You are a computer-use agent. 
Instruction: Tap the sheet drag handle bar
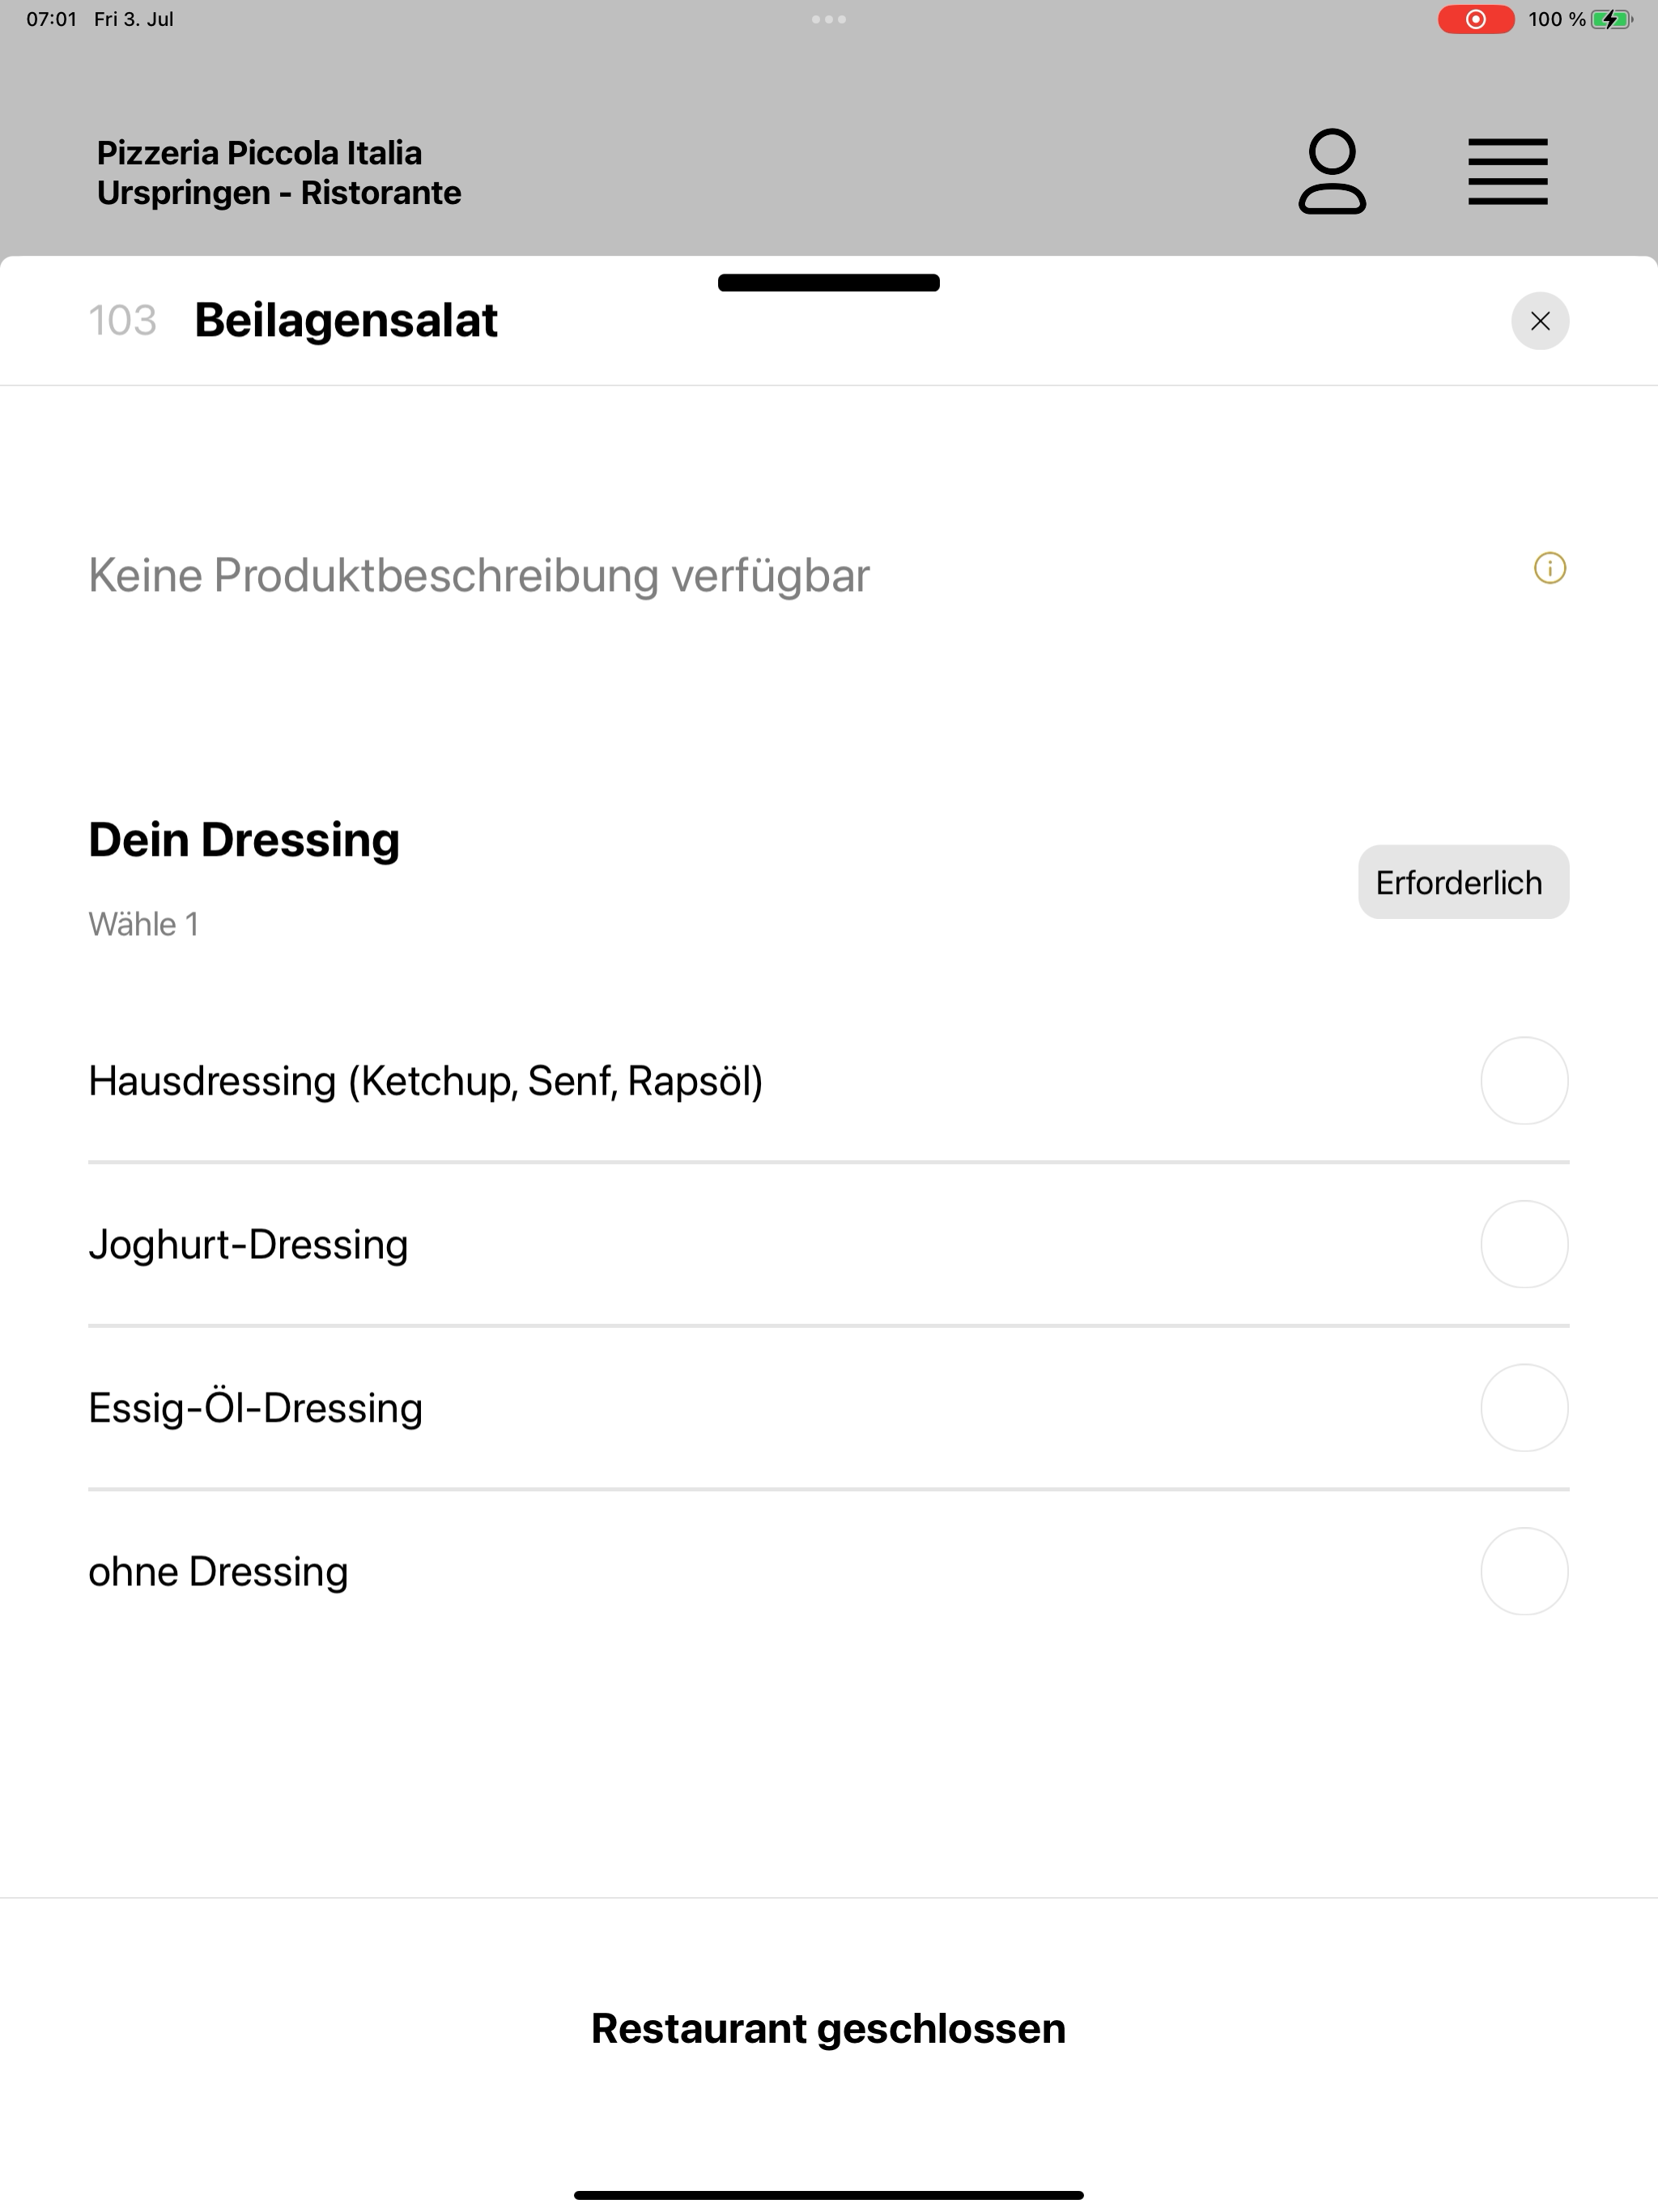click(x=829, y=283)
